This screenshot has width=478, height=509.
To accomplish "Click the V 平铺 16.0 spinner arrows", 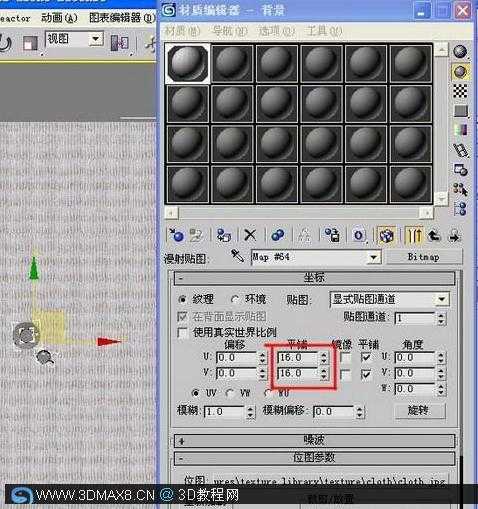I will click(x=324, y=374).
